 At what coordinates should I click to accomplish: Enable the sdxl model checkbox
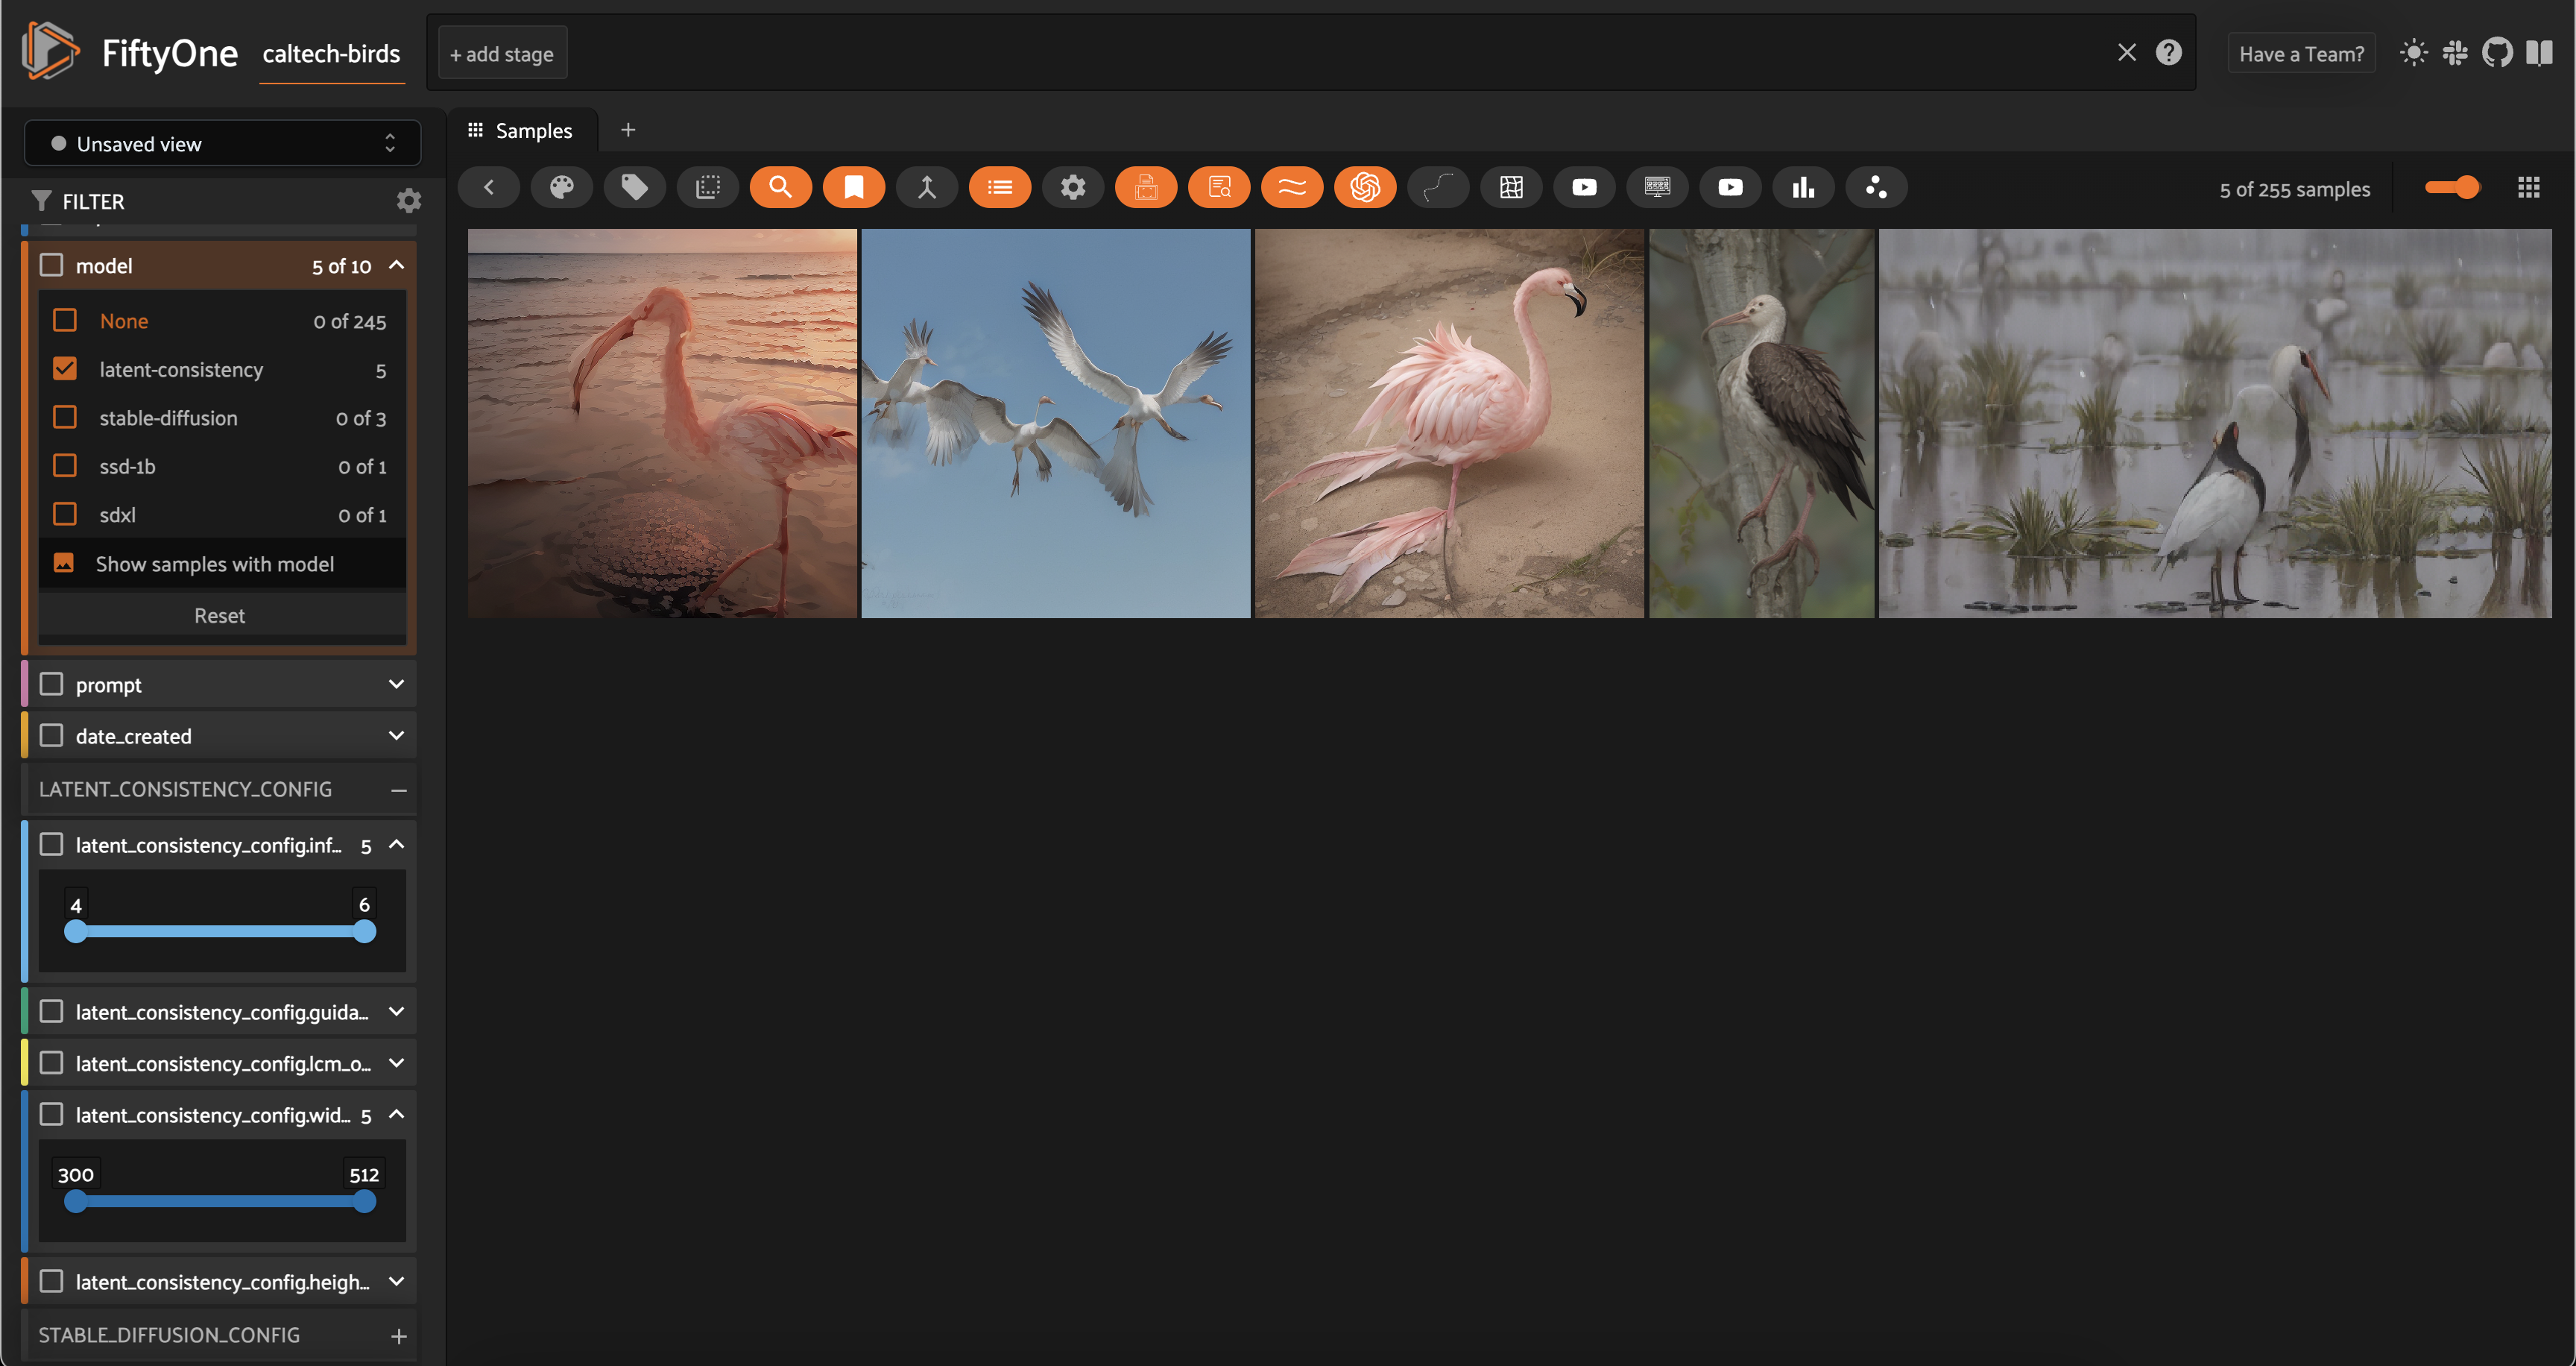pyautogui.click(x=65, y=514)
